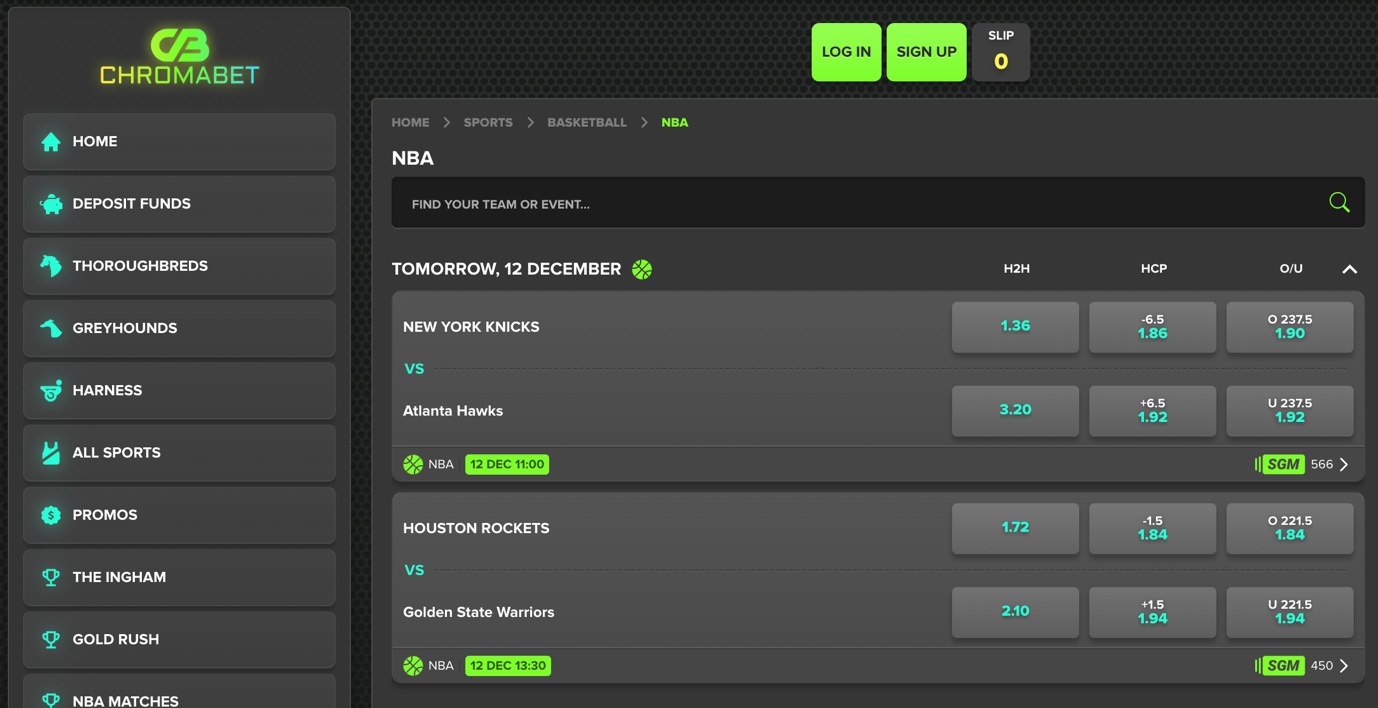Bet Atlanta Hawks head-to-head at 3.20
The width and height of the screenshot is (1378, 708).
click(x=1015, y=411)
